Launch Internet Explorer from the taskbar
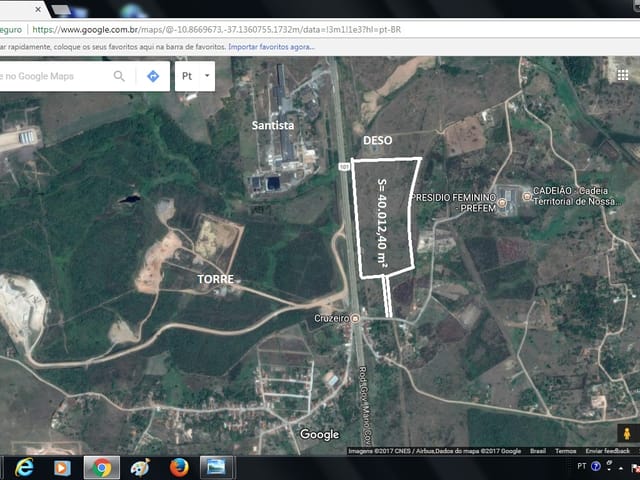640x480 pixels. tap(24, 467)
